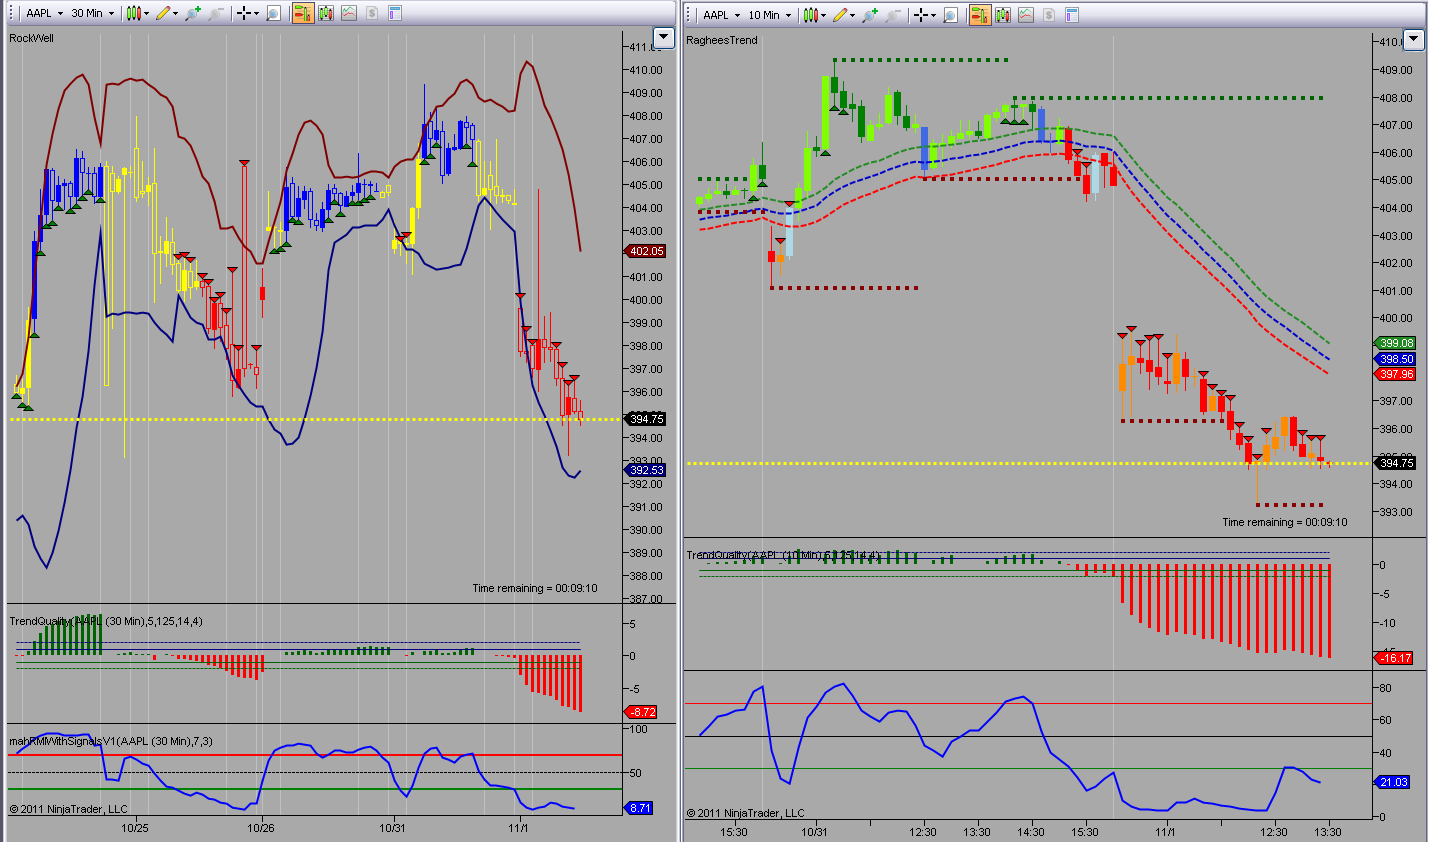Open price axis dropdown on RockWell chart
The image size is (1429, 842).
coord(663,38)
